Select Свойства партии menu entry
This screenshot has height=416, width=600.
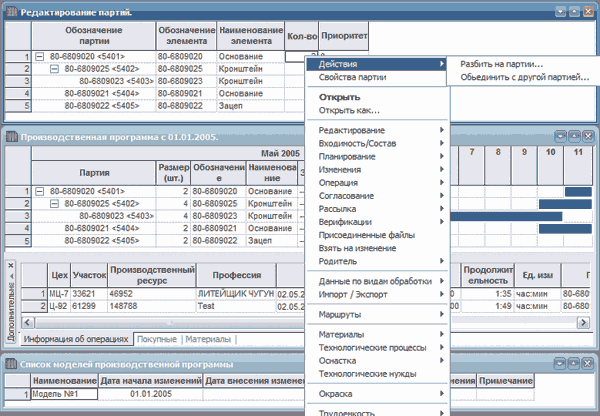[x=376, y=77]
